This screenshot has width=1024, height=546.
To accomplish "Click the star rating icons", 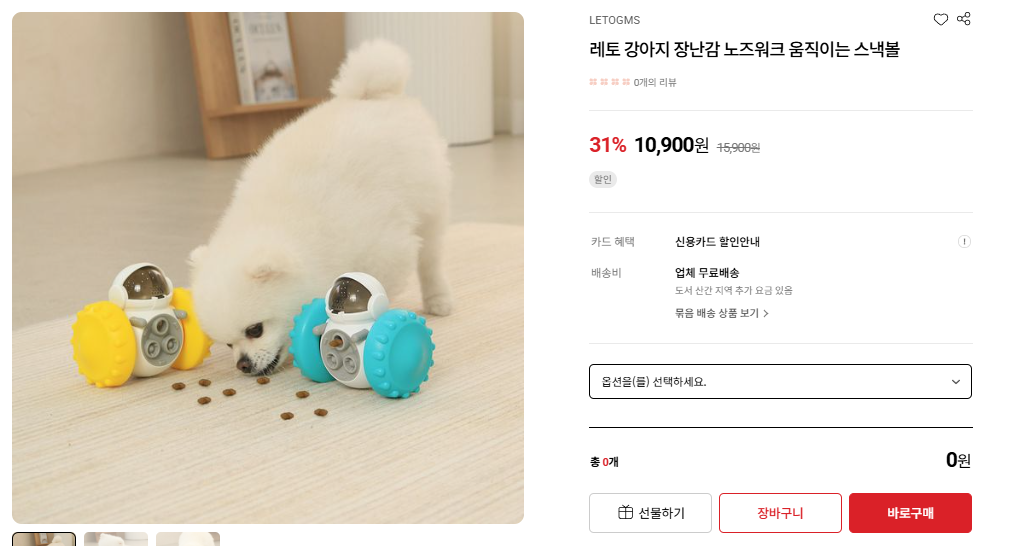I will 609,82.
